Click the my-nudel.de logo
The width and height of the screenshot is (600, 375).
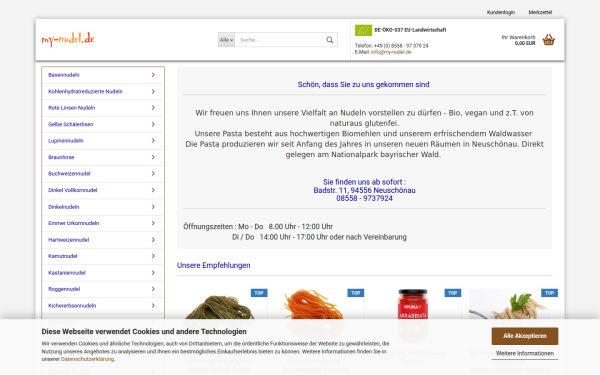point(68,39)
